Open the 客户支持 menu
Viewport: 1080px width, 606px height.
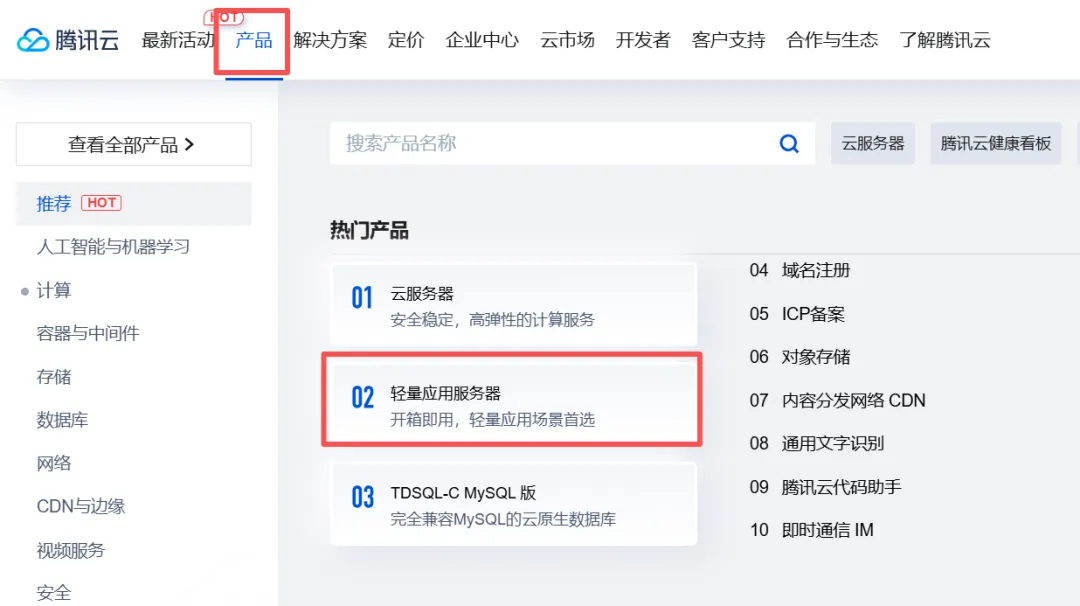pos(728,40)
